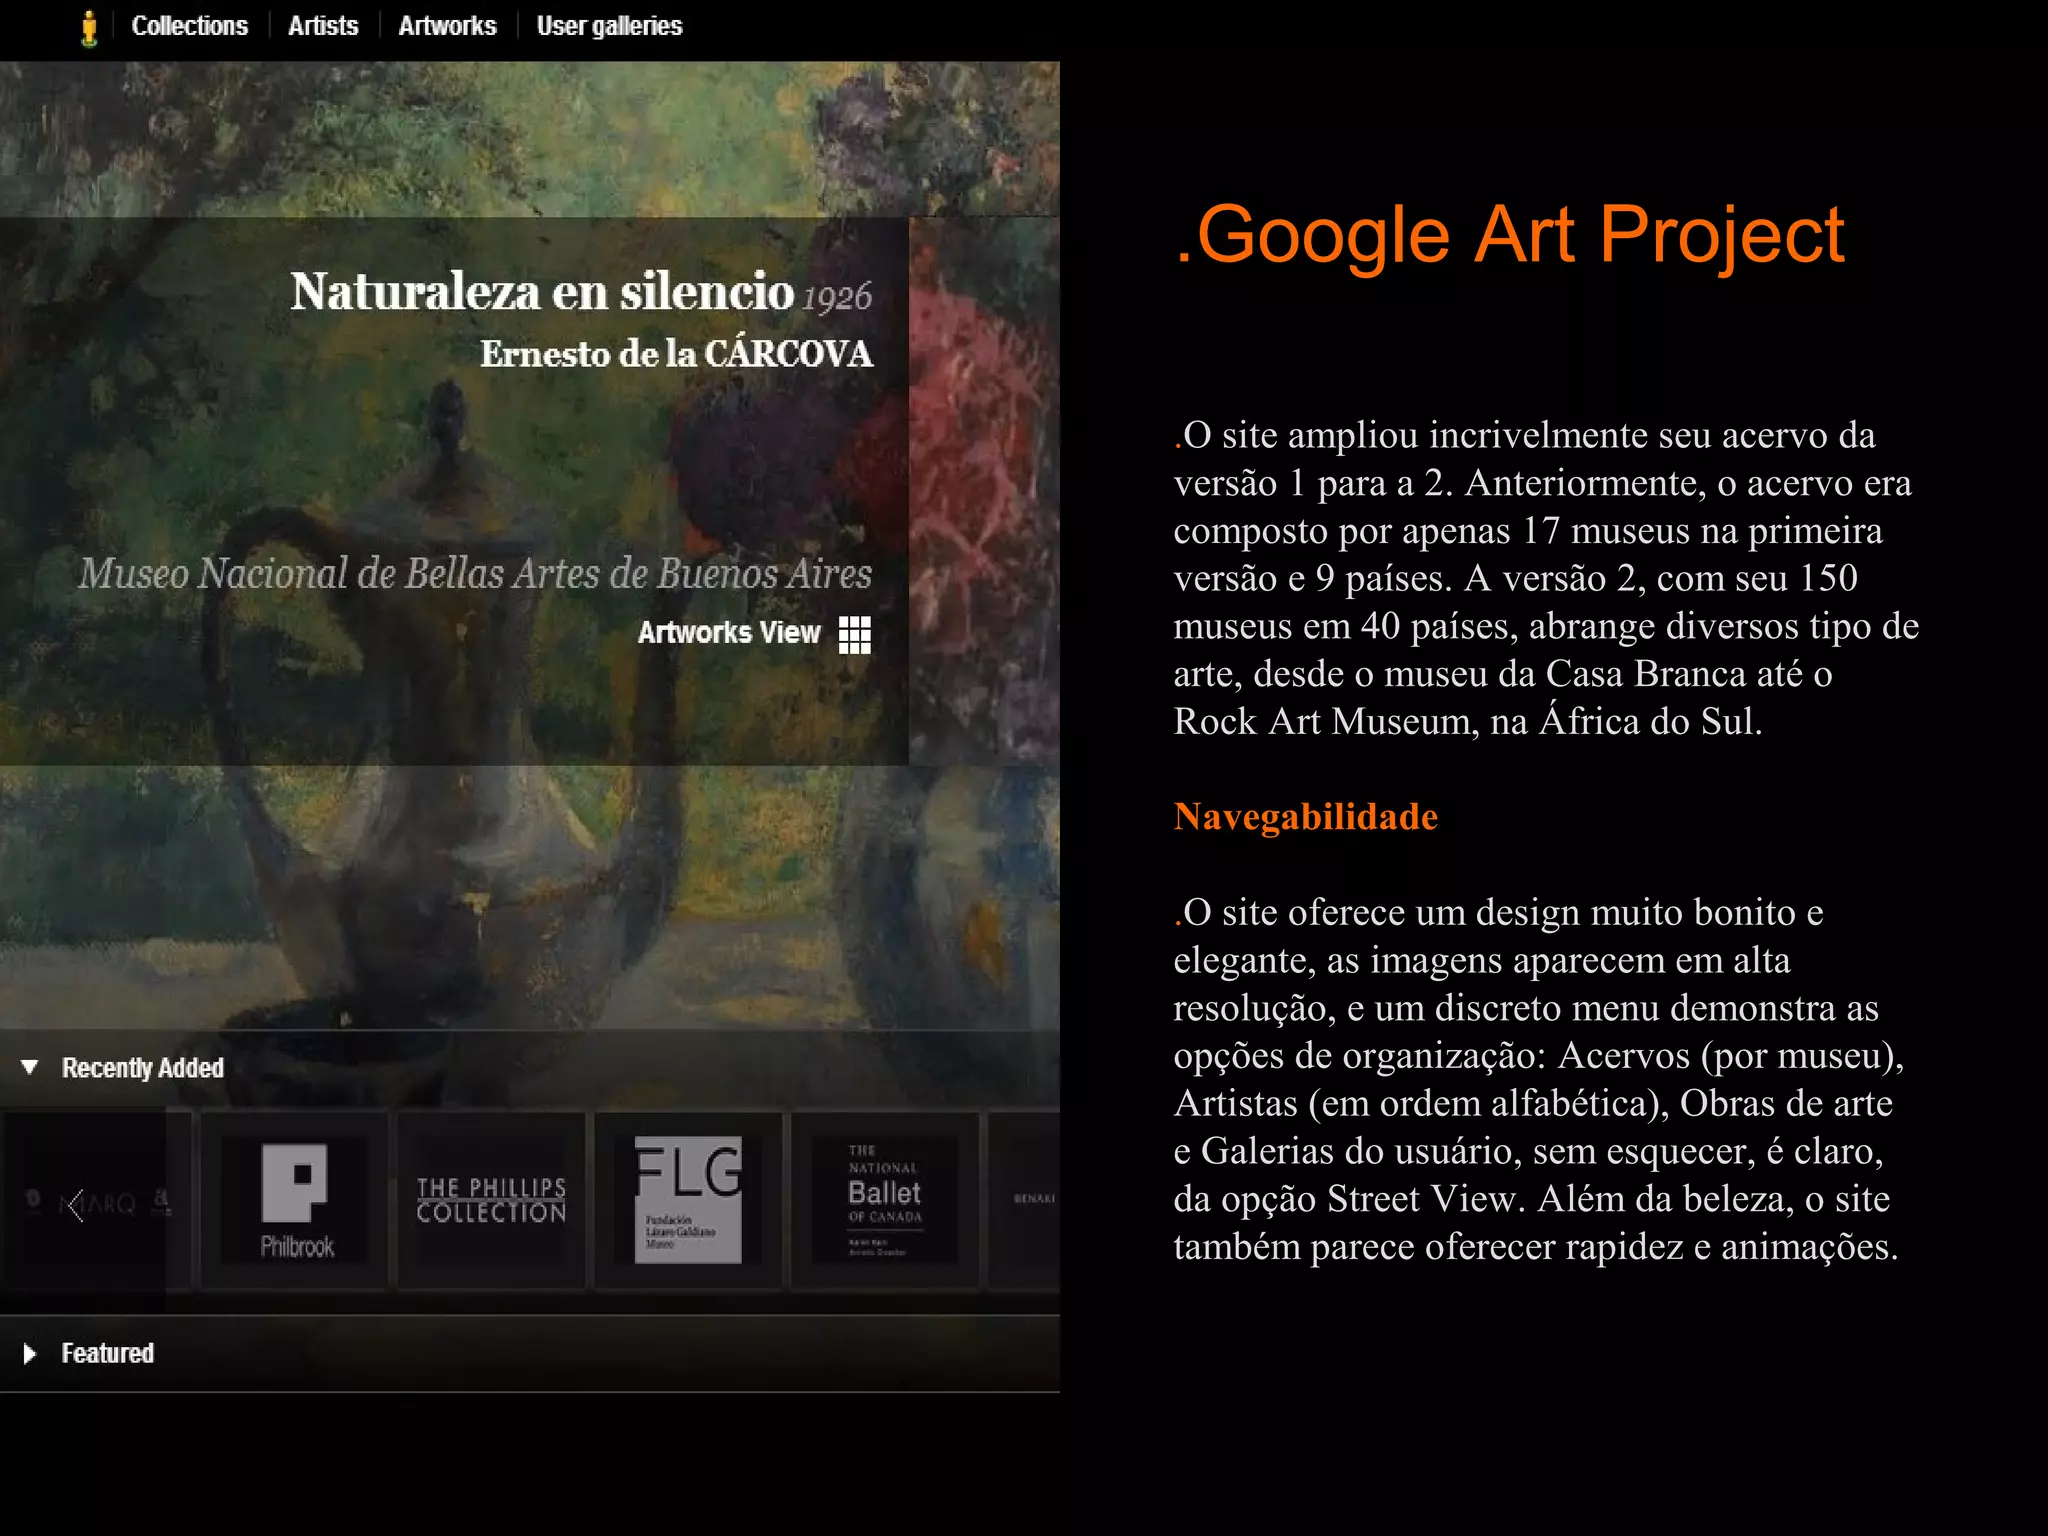
Task: Select The Phillips Collection thumbnail
Action: [491, 1200]
